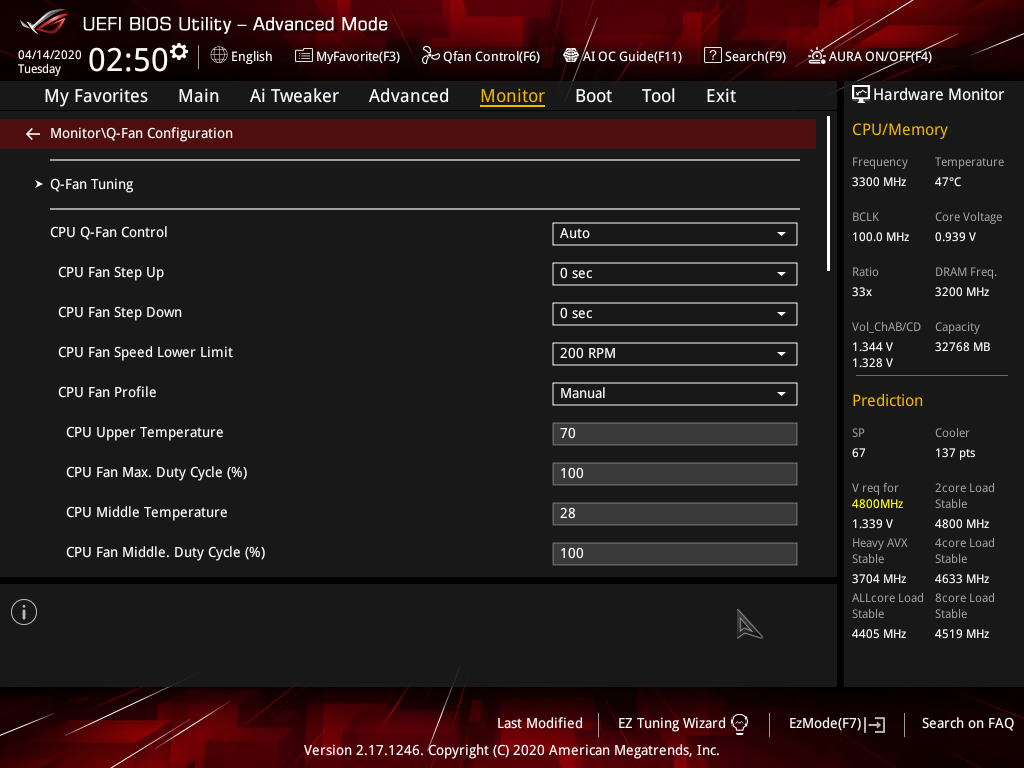Click the 02:50 system clock
The image size is (1024, 768).
[129, 59]
